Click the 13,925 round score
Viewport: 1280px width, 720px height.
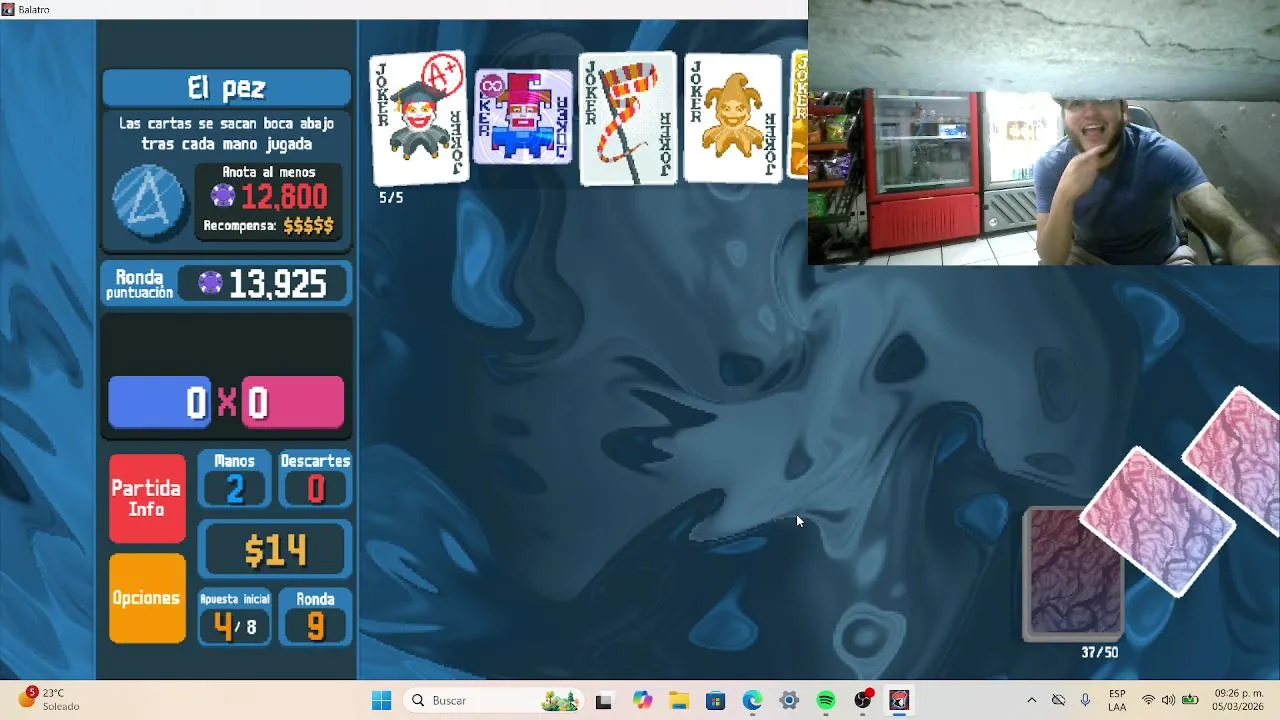click(277, 284)
